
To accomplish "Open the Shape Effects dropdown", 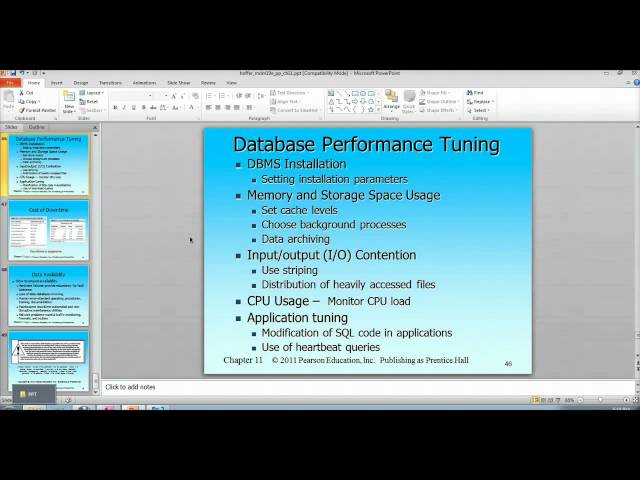I will tap(438, 110).
